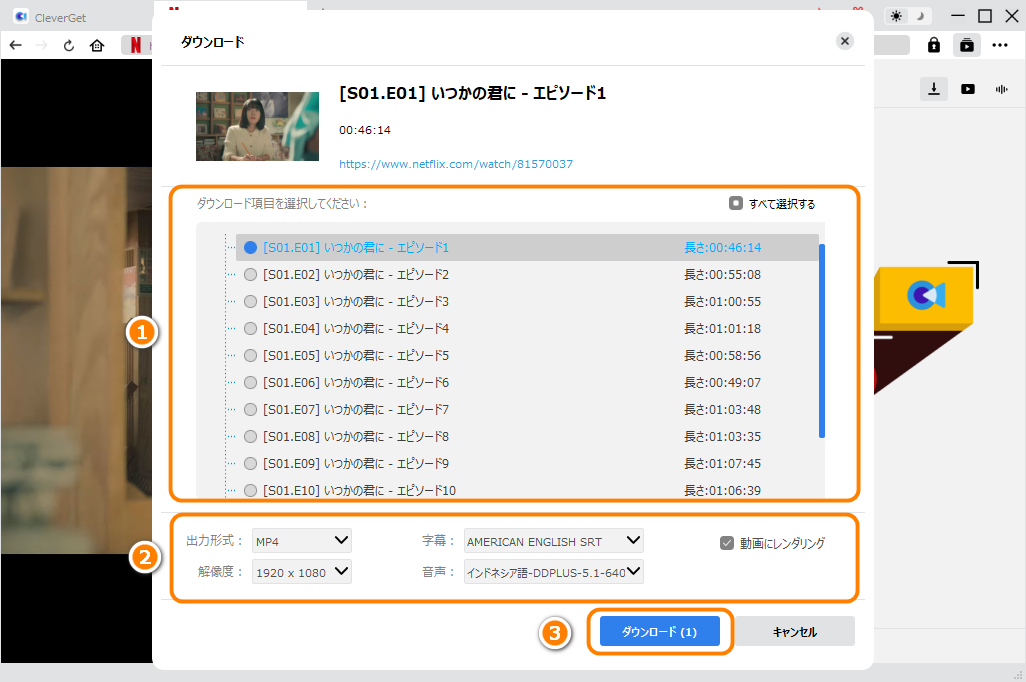
Task: Select episode S01.E08 radio button
Action: tap(250, 437)
